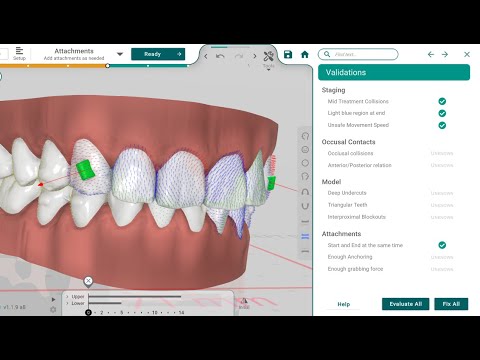Click the Lower arch progress bar
Image resolution: width=480 pixels, height=360 pixels.
[x=105, y=303]
